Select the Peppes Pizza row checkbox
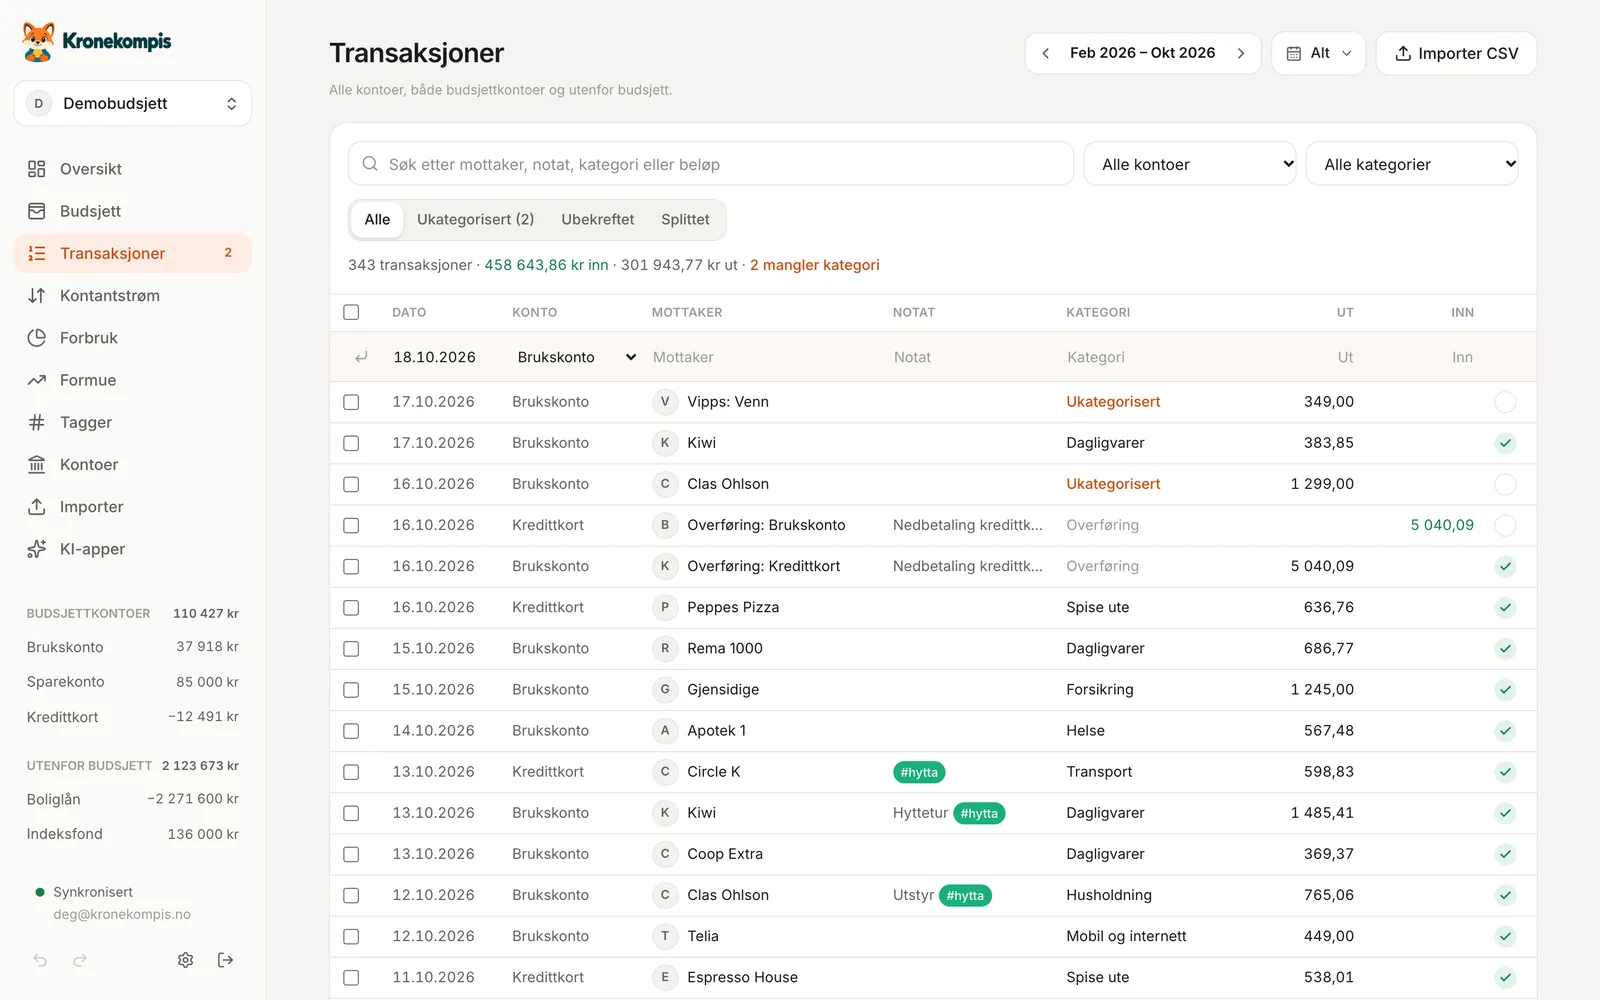The width and height of the screenshot is (1600, 1000). (351, 607)
